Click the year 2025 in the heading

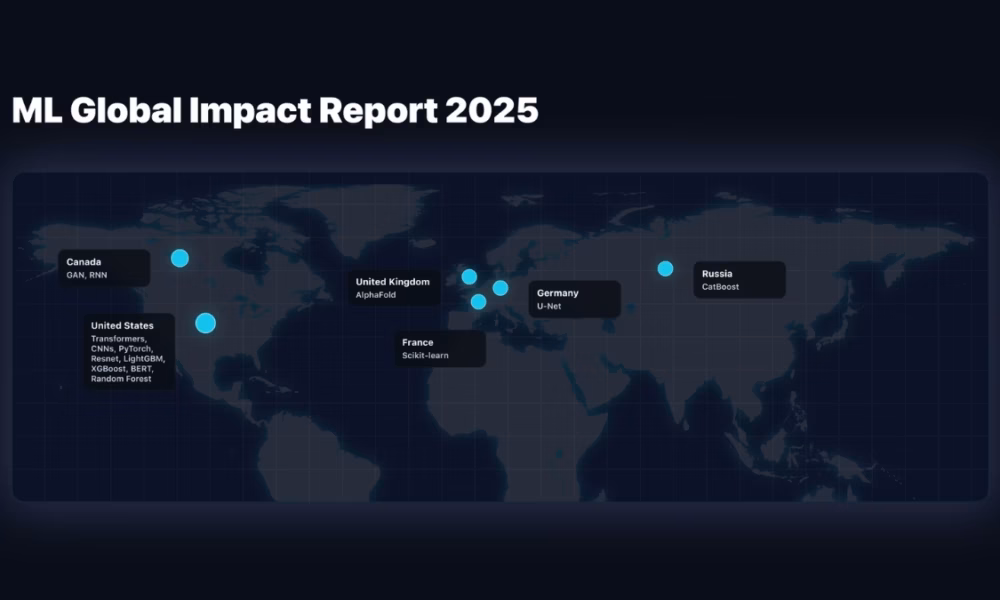[x=492, y=111]
